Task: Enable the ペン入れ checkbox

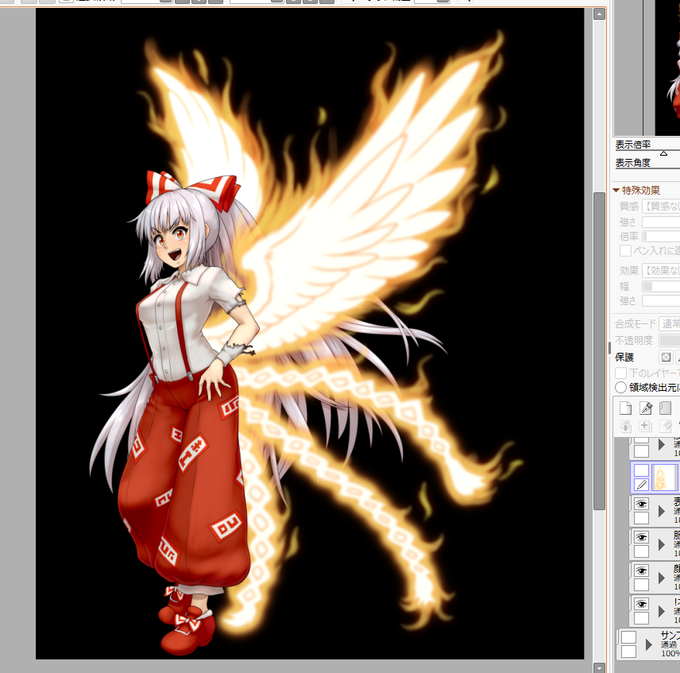Action: tap(625, 251)
